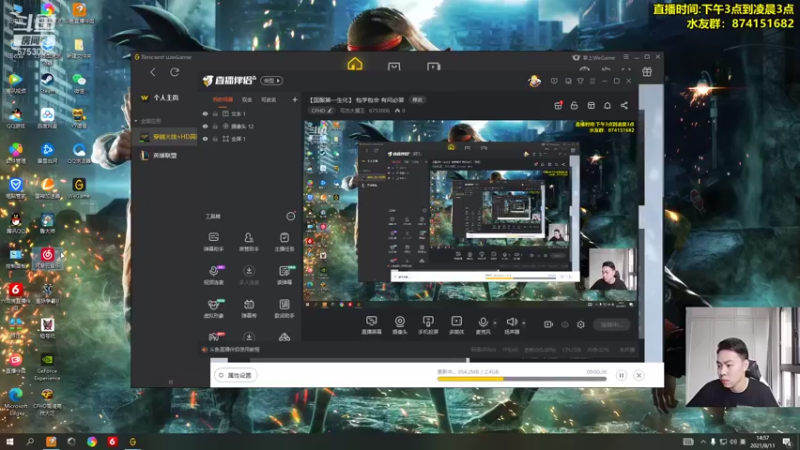Open the WeGame home tab icon
This screenshot has height=450, width=800.
[355, 64]
